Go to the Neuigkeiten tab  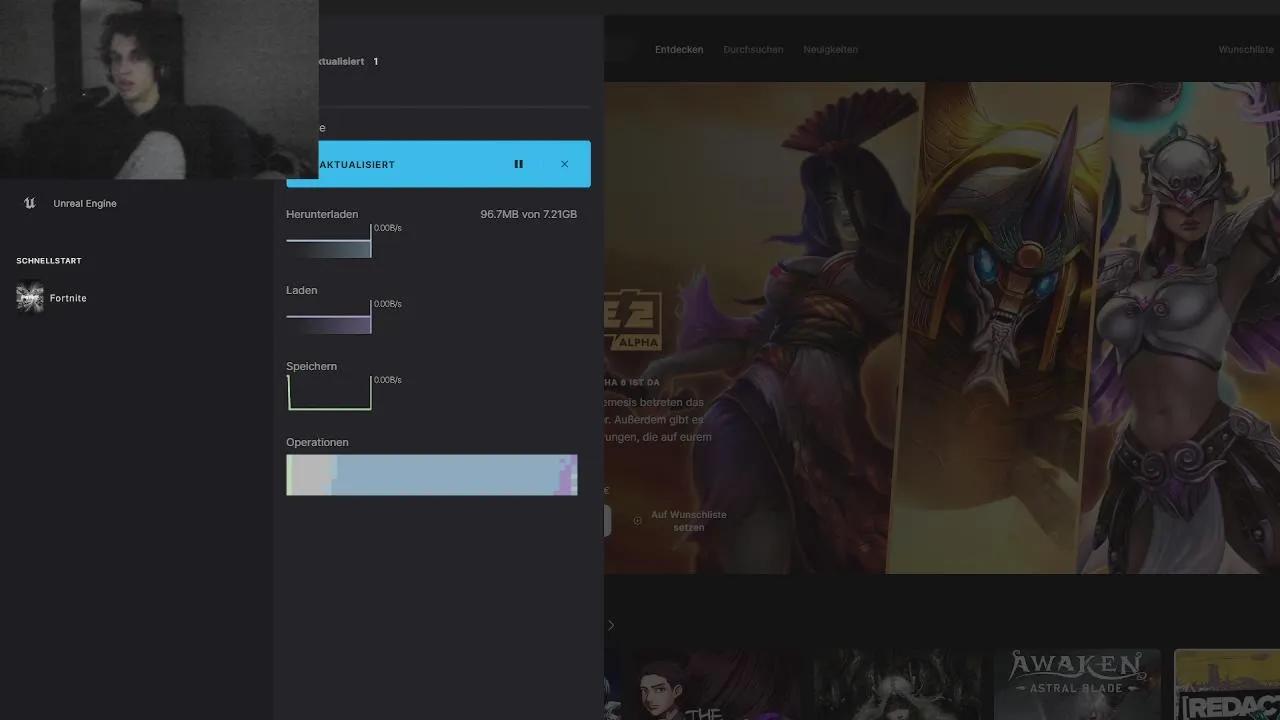pos(830,50)
